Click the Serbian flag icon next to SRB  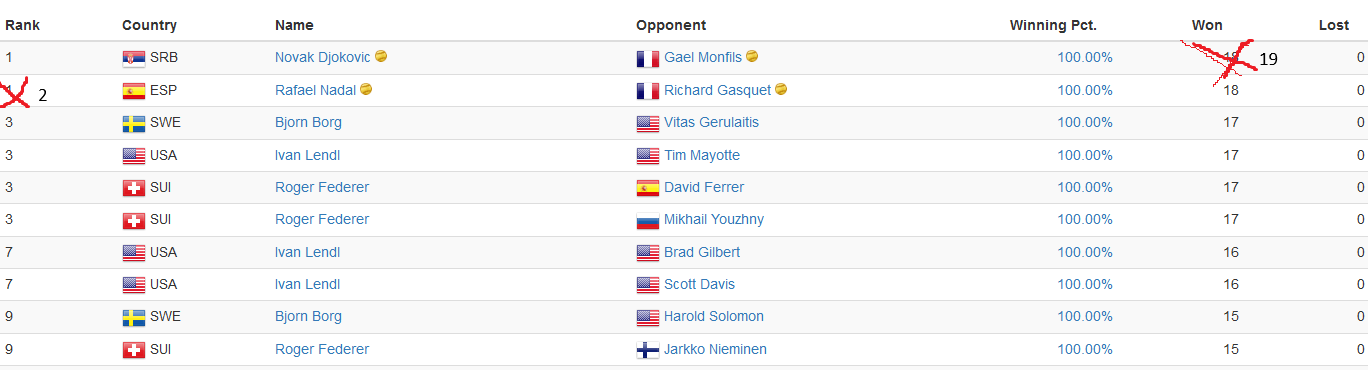click(134, 58)
